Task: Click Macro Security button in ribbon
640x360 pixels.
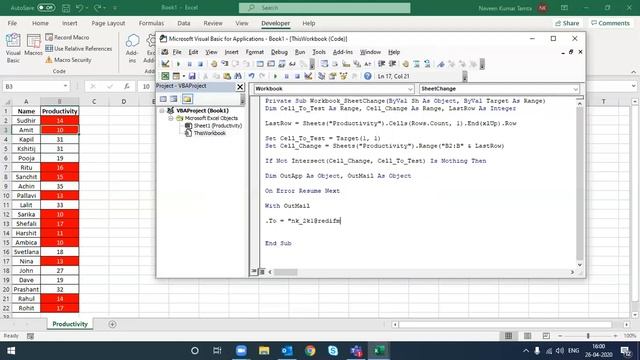Action: click(x=69, y=60)
